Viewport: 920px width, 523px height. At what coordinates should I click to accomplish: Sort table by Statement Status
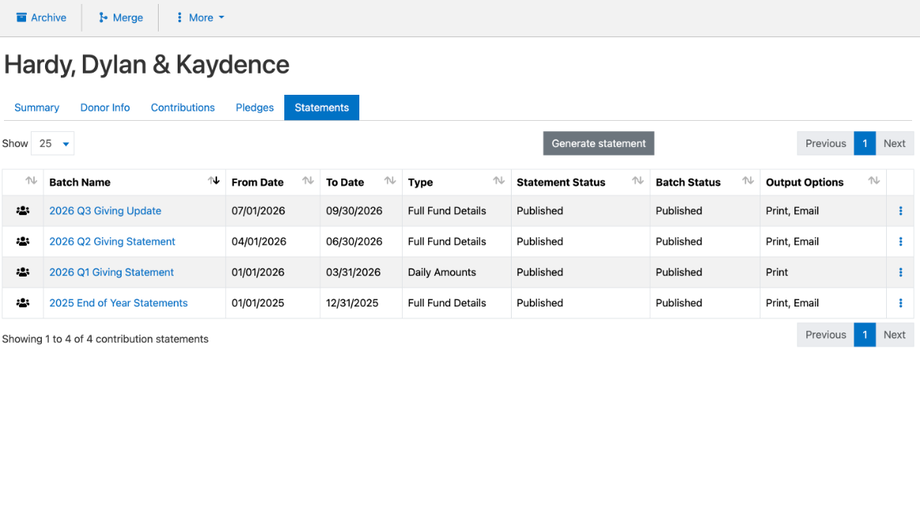(x=580, y=182)
